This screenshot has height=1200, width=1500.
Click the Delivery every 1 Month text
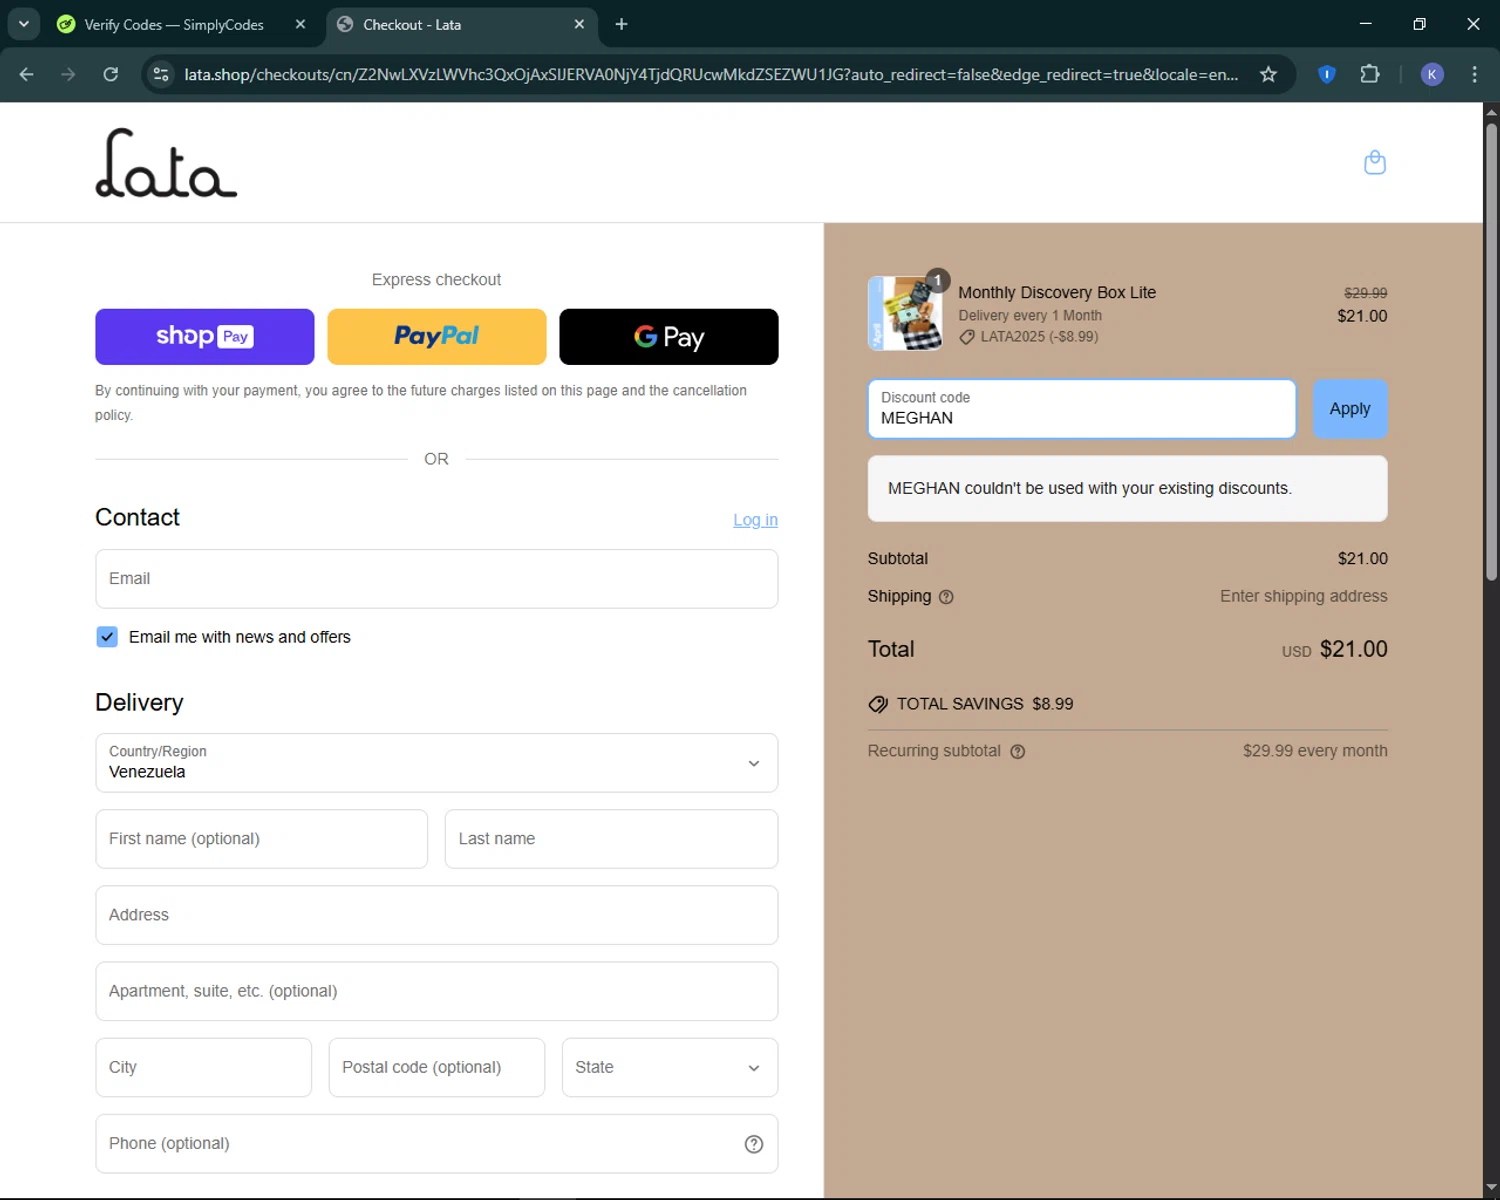click(x=1030, y=315)
